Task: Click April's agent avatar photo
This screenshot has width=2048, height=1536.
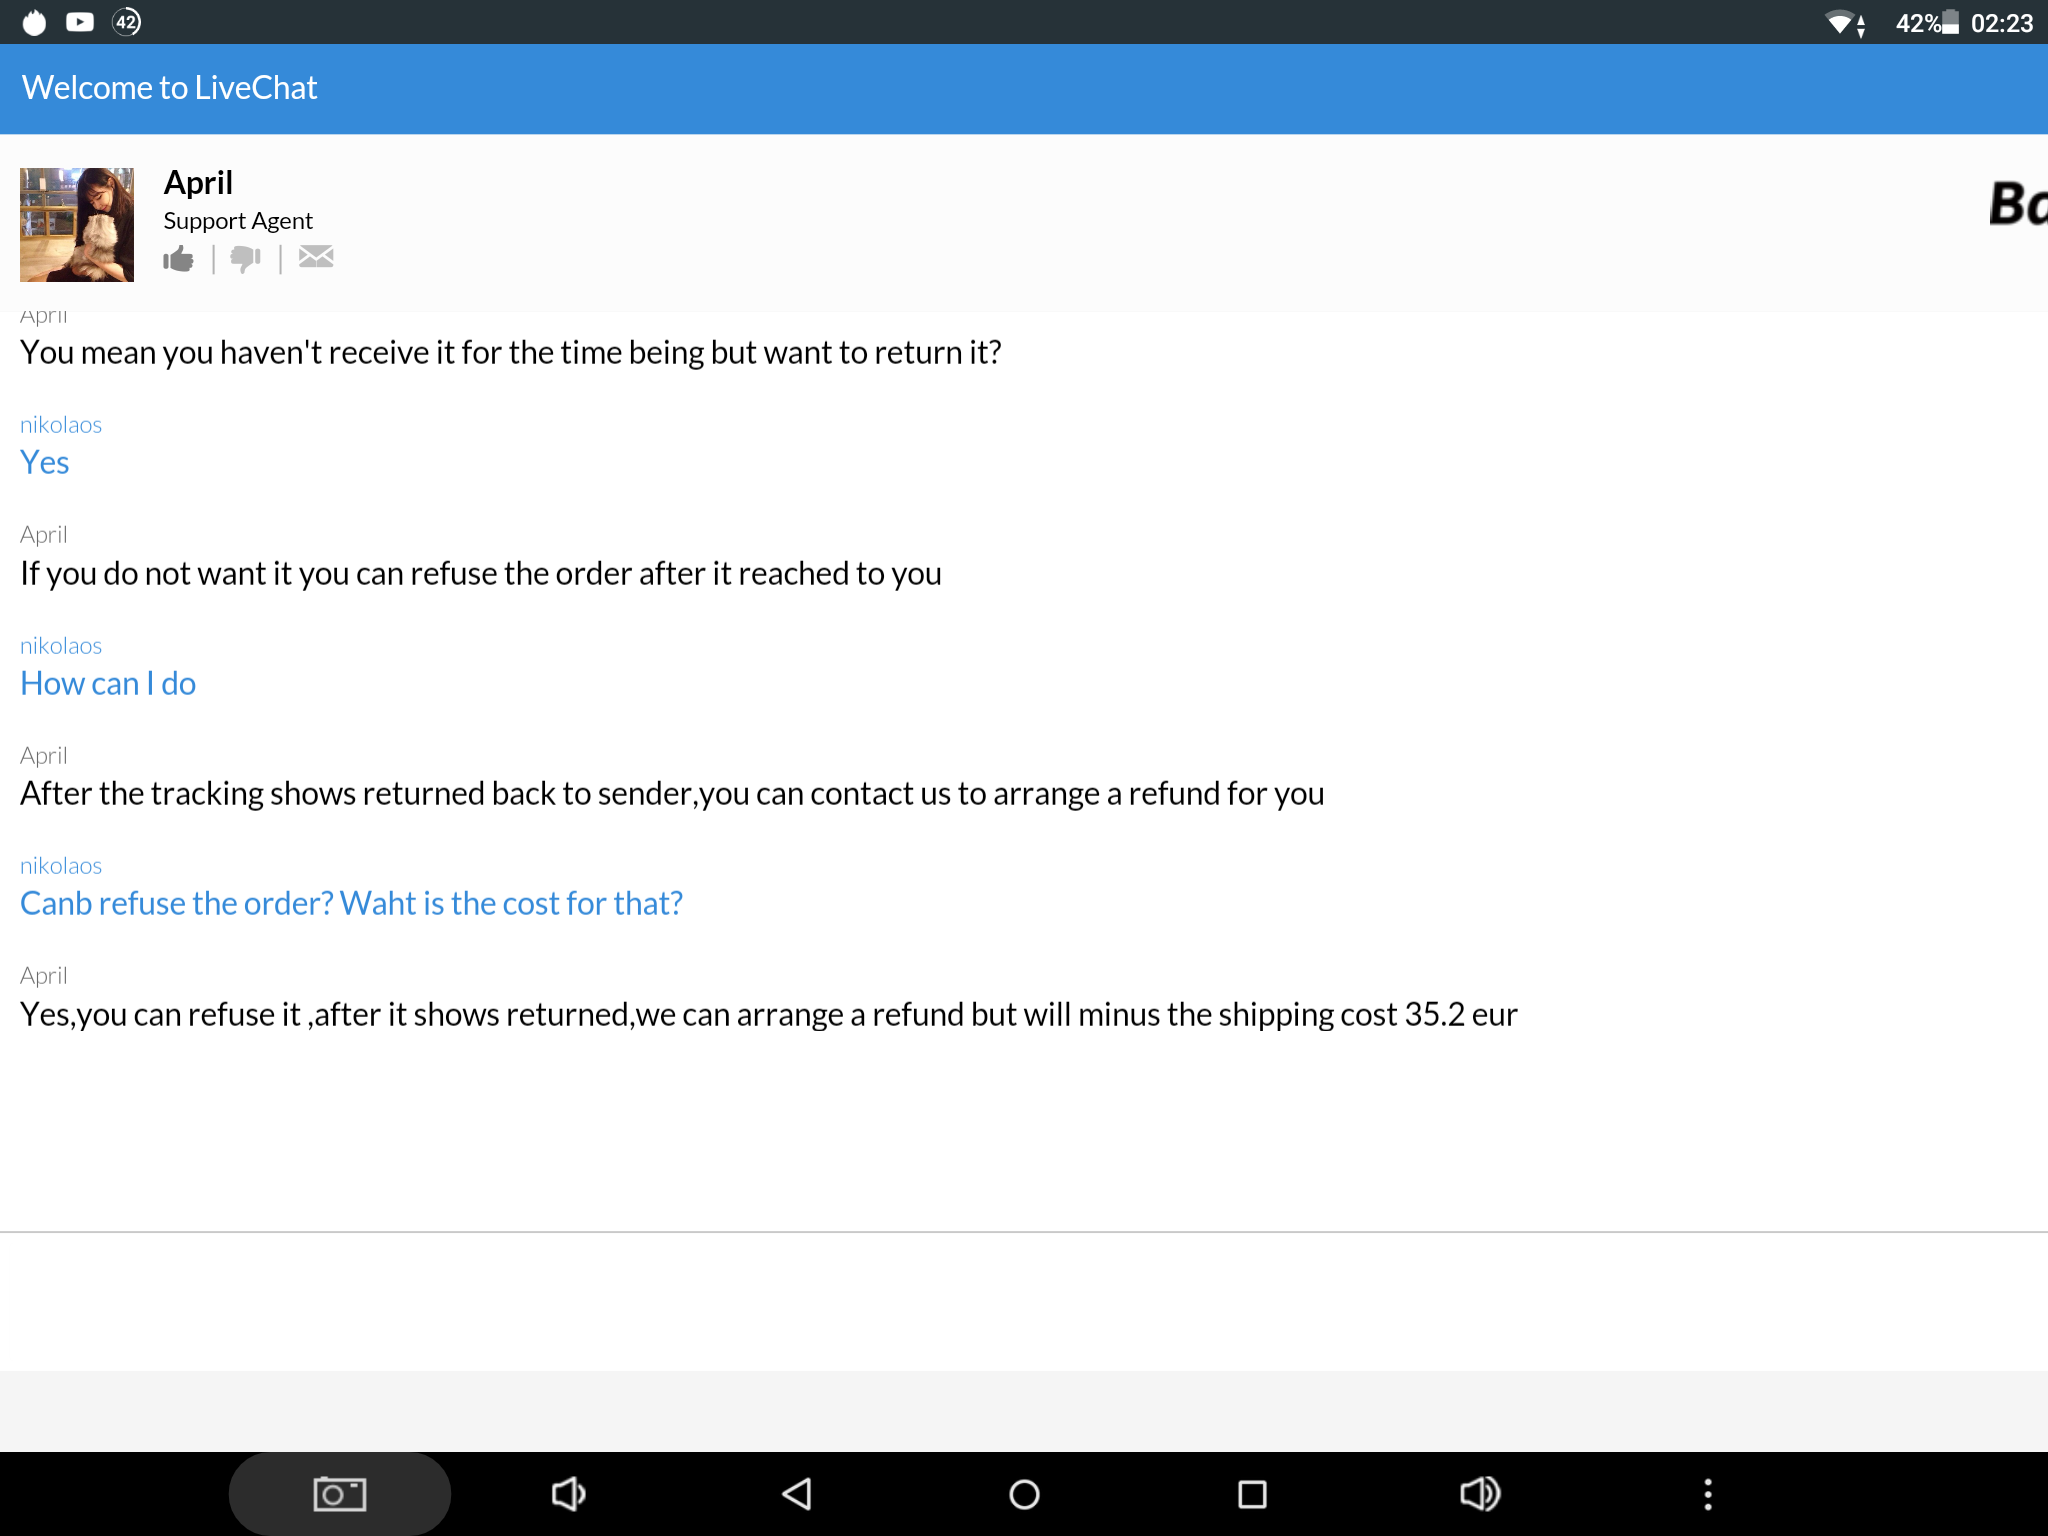Action: click(77, 225)
